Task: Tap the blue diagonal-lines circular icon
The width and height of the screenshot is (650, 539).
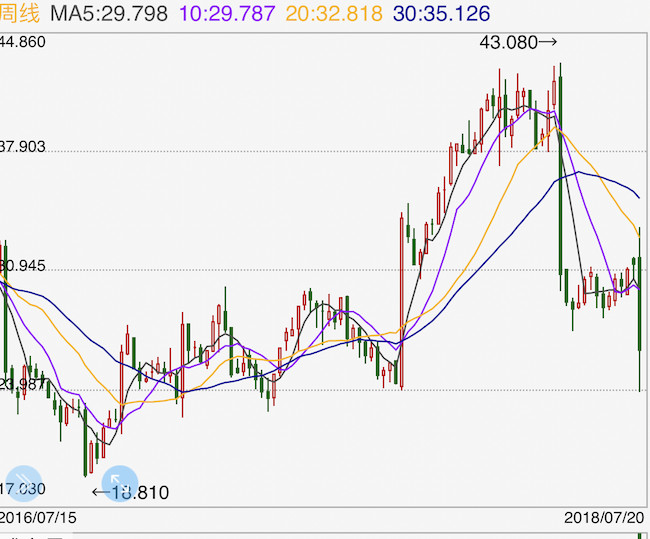Action: pyautogui.click(x=23, y=483)
